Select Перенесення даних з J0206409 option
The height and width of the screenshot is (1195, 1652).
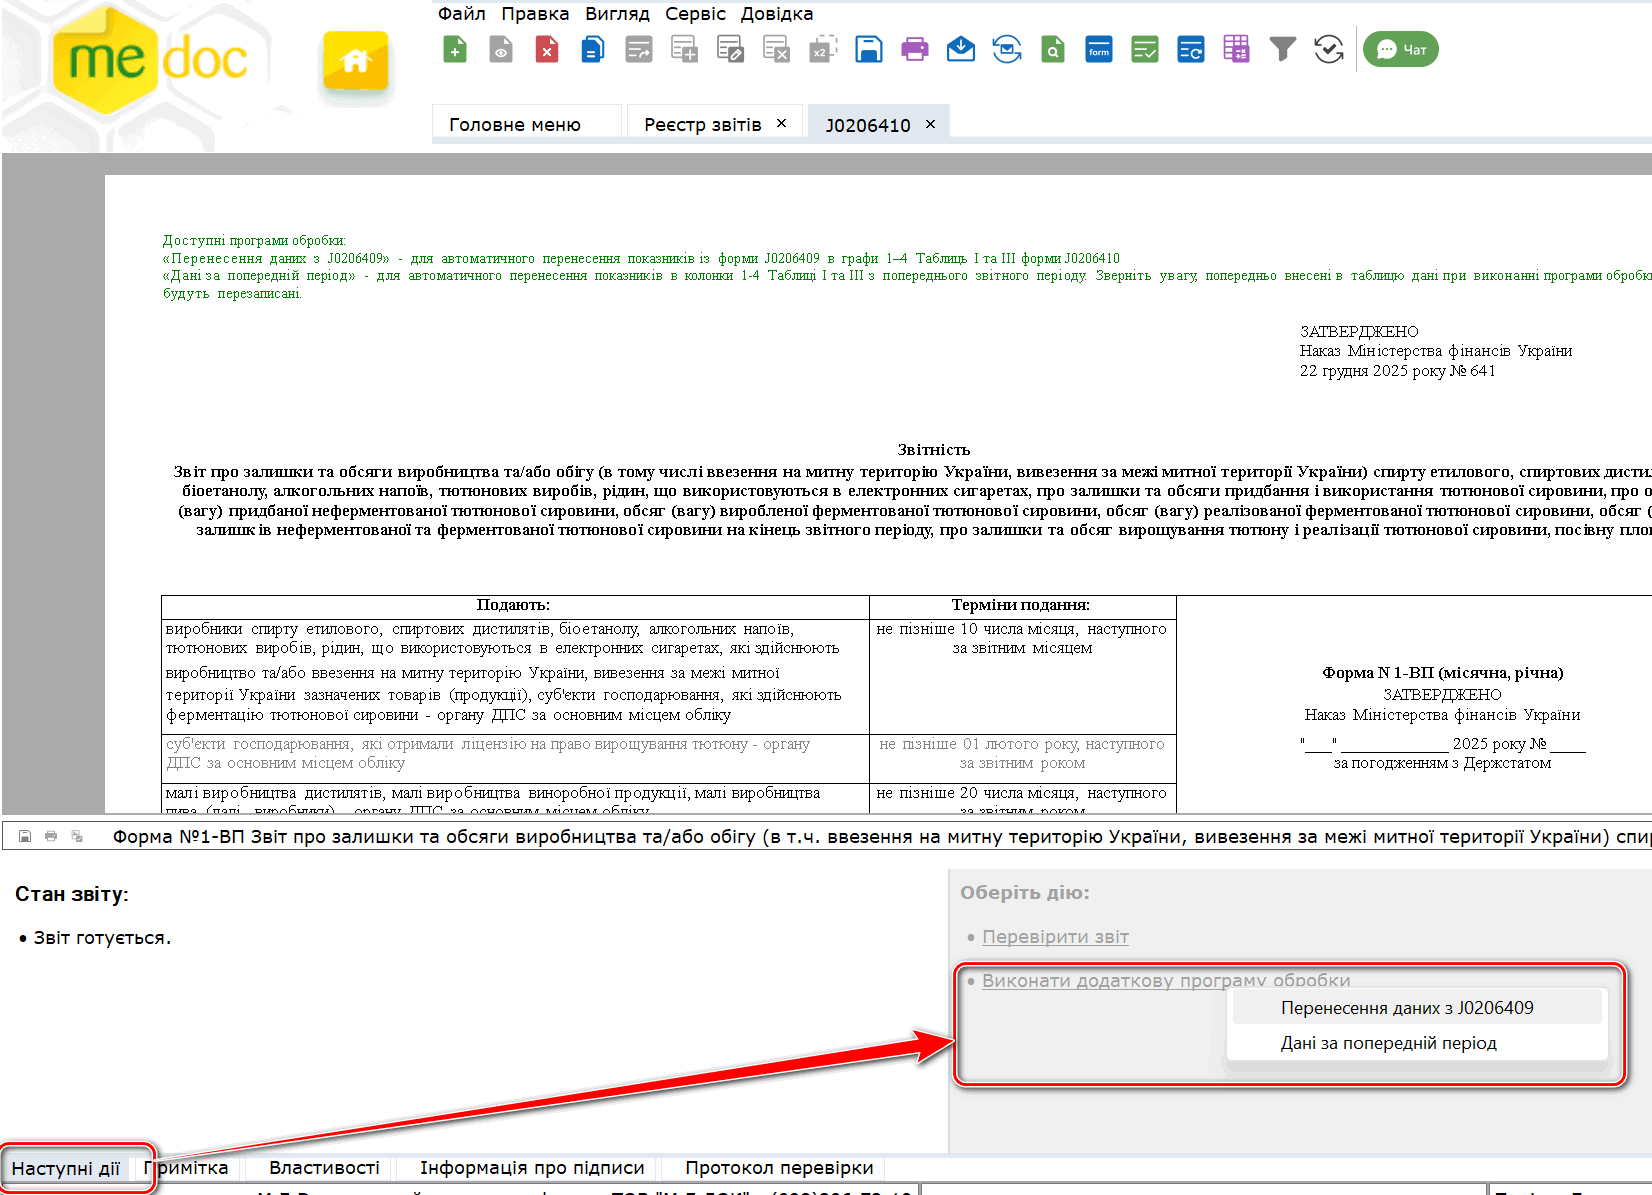1406,1008
